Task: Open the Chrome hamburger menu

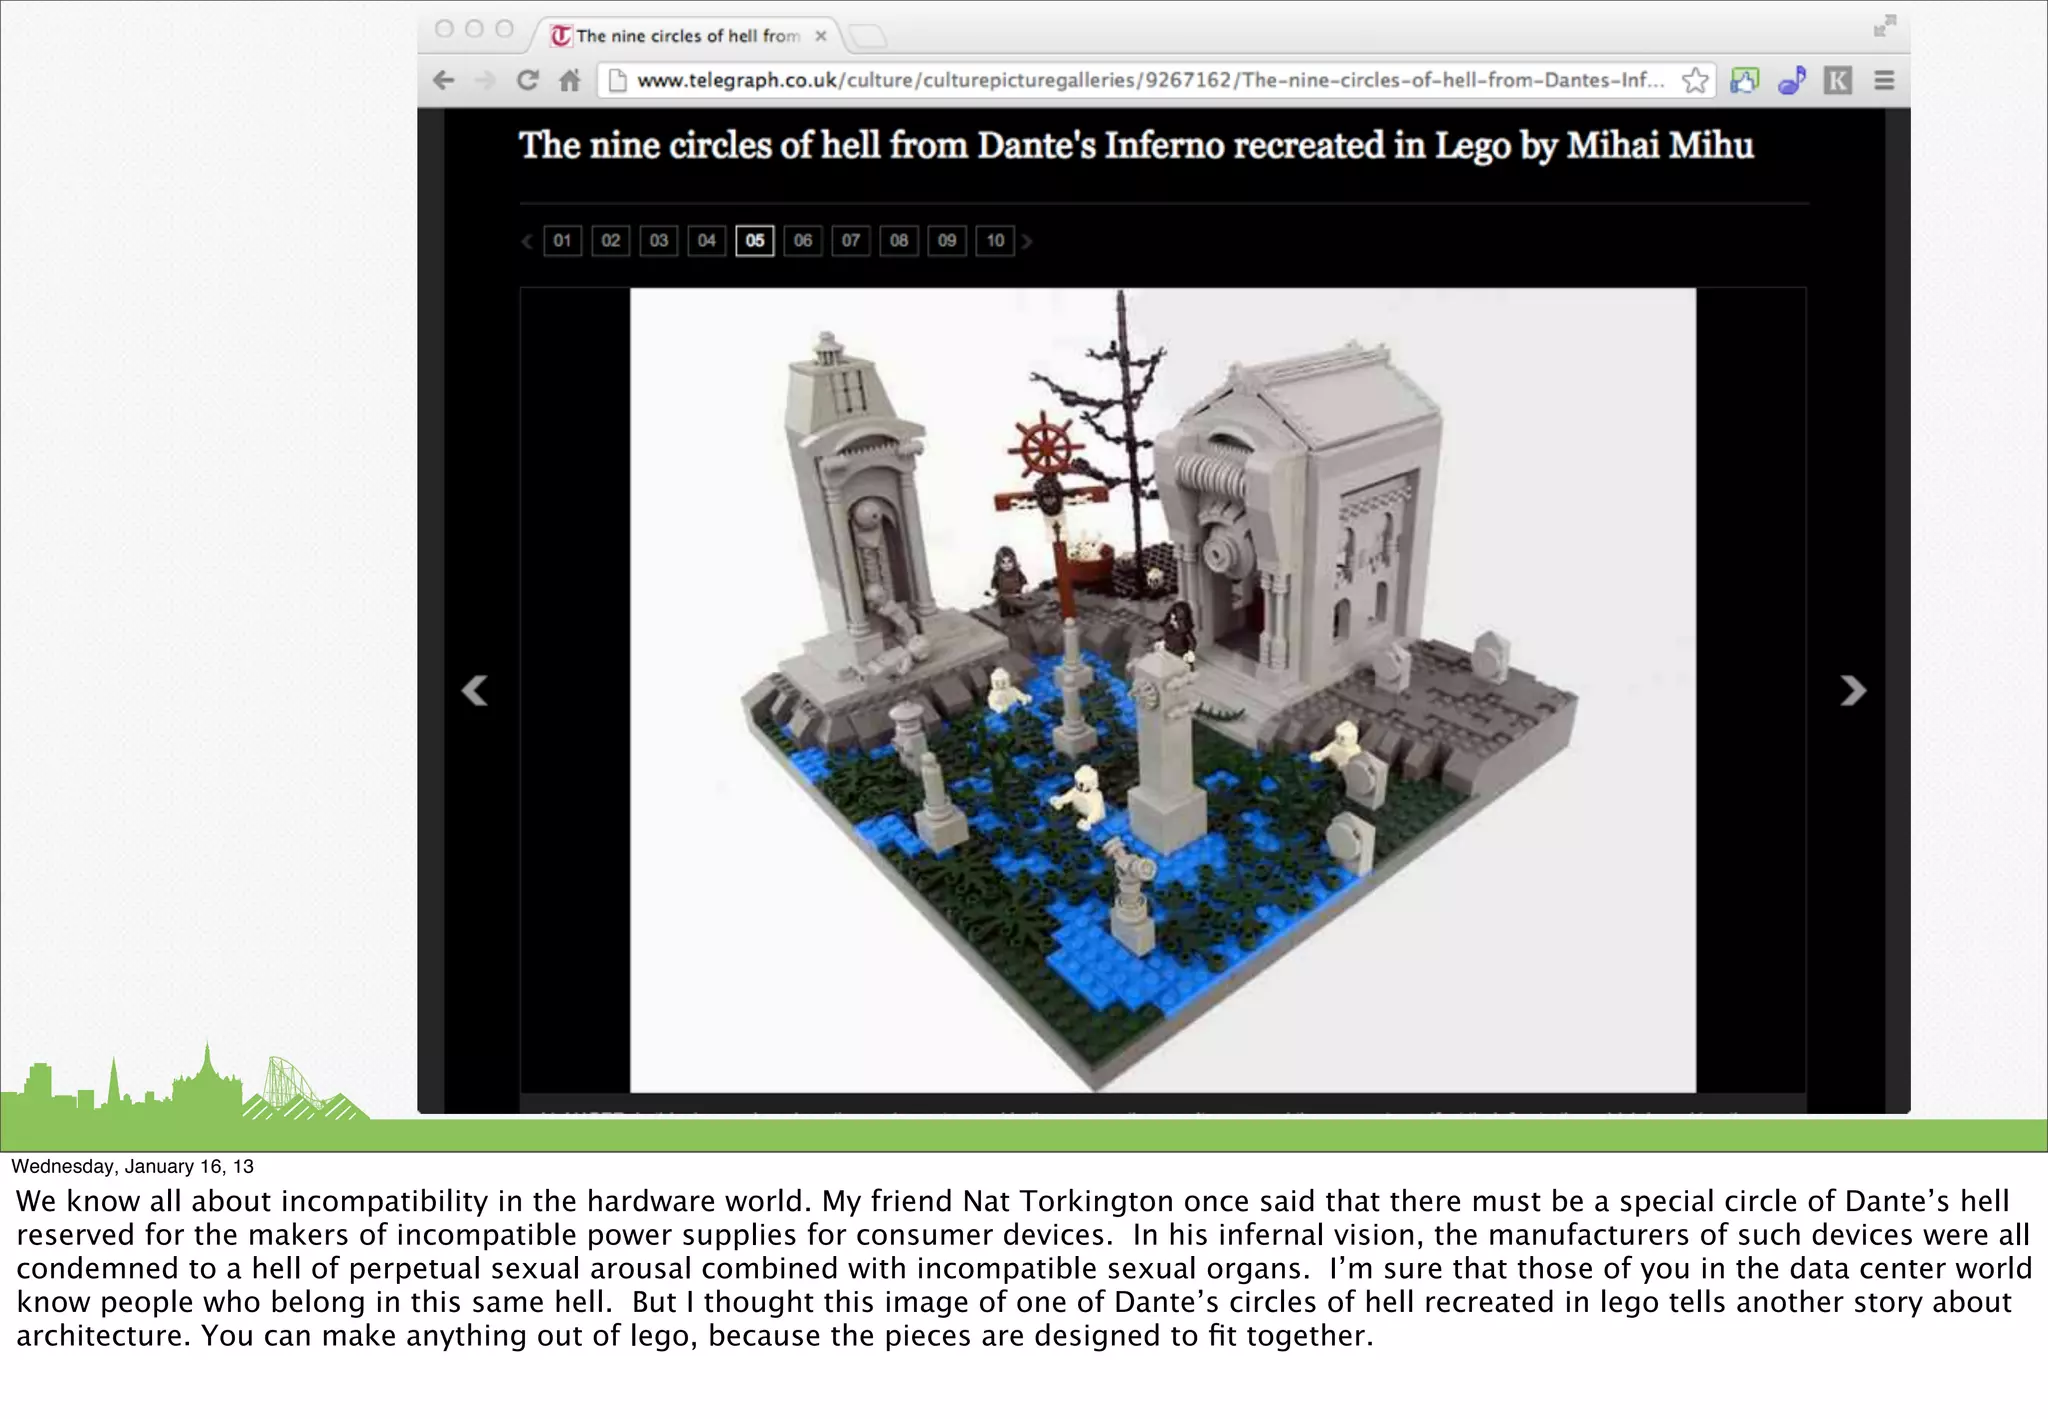Action: coord(1884,80)
